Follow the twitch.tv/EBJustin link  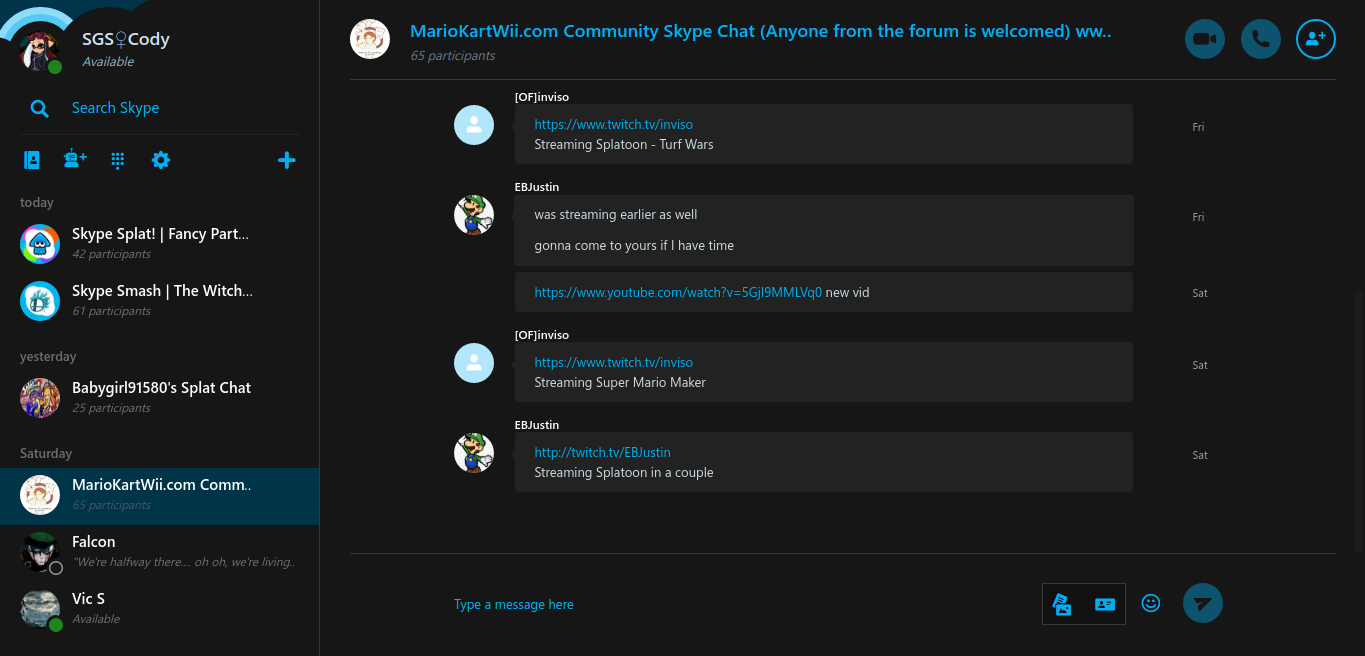[x=602, y=452]
